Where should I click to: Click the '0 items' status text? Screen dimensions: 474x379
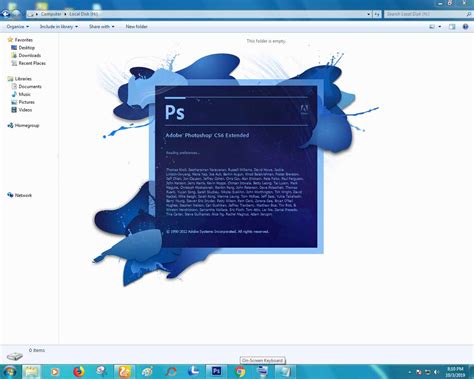[37, 350]
